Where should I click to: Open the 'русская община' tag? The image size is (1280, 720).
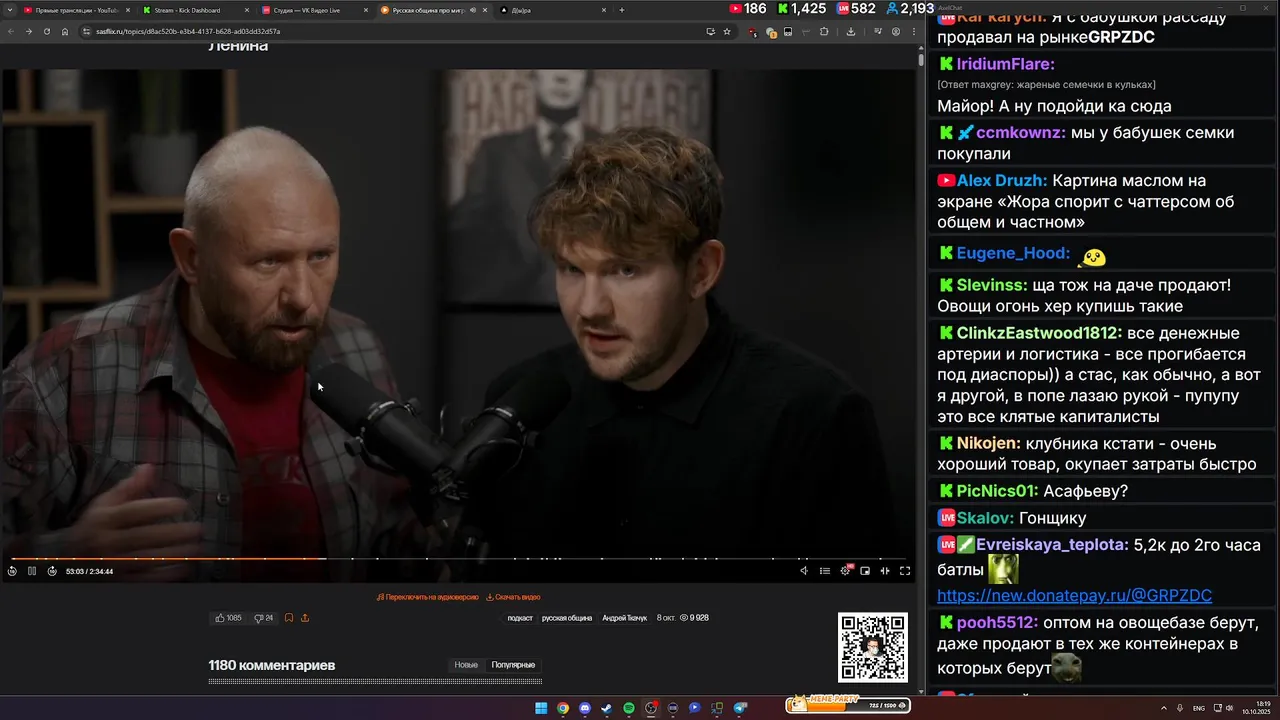[x=567, y=618]
